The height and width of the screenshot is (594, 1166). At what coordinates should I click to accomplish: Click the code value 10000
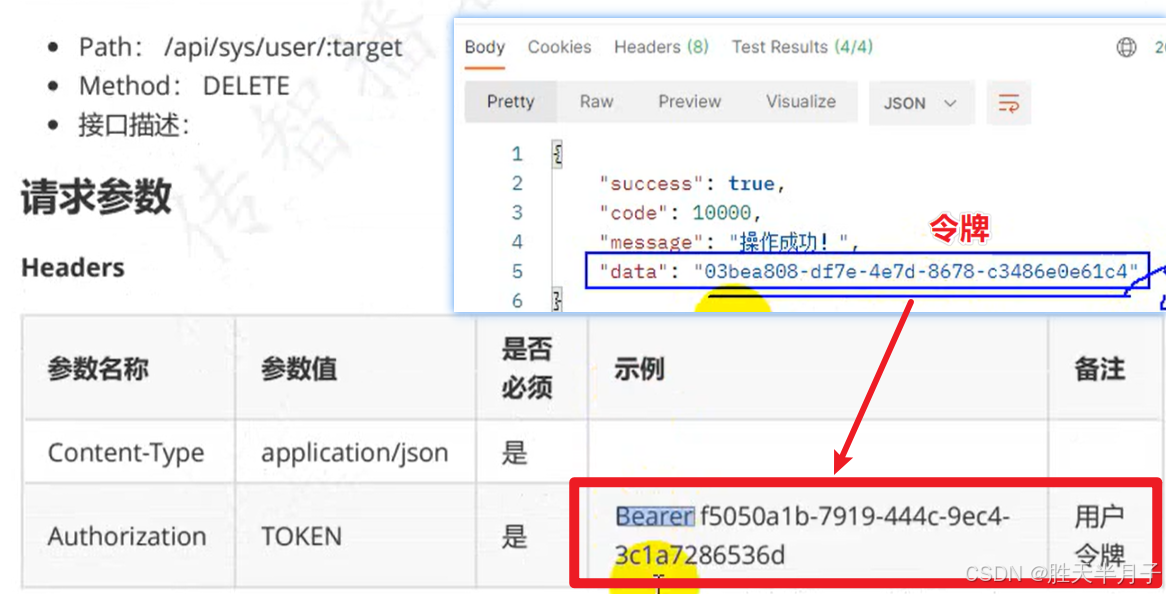pyautogui.click(x=721, y=213)
